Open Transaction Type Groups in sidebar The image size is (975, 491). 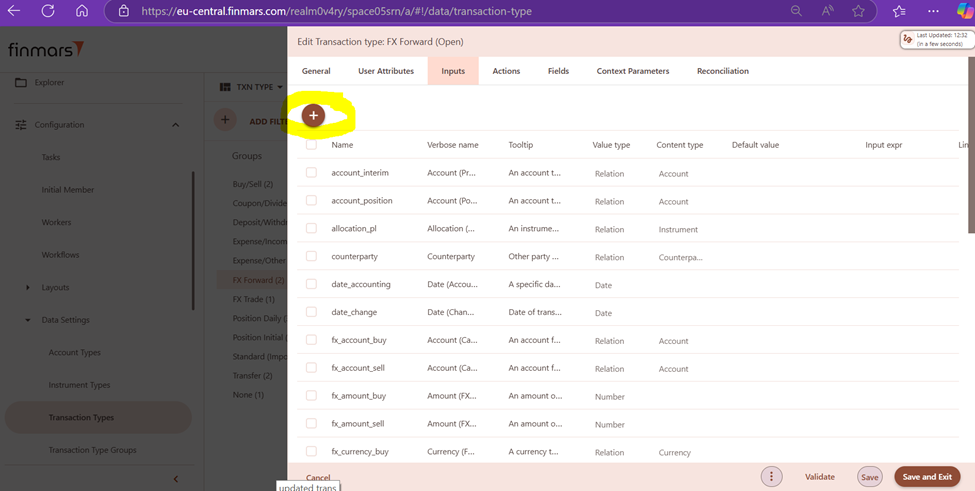[92, 450]
